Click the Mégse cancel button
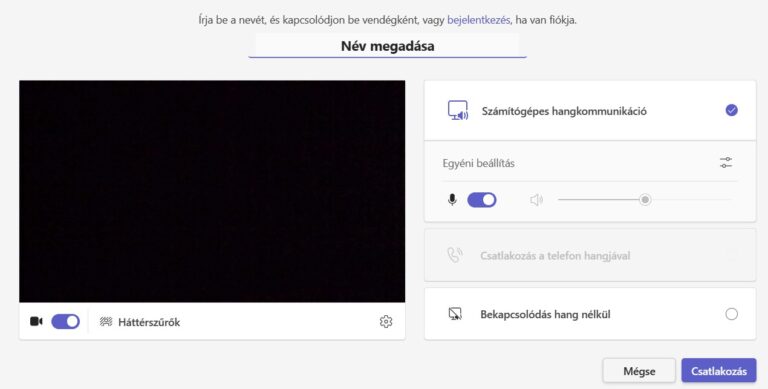 point(639,371)
